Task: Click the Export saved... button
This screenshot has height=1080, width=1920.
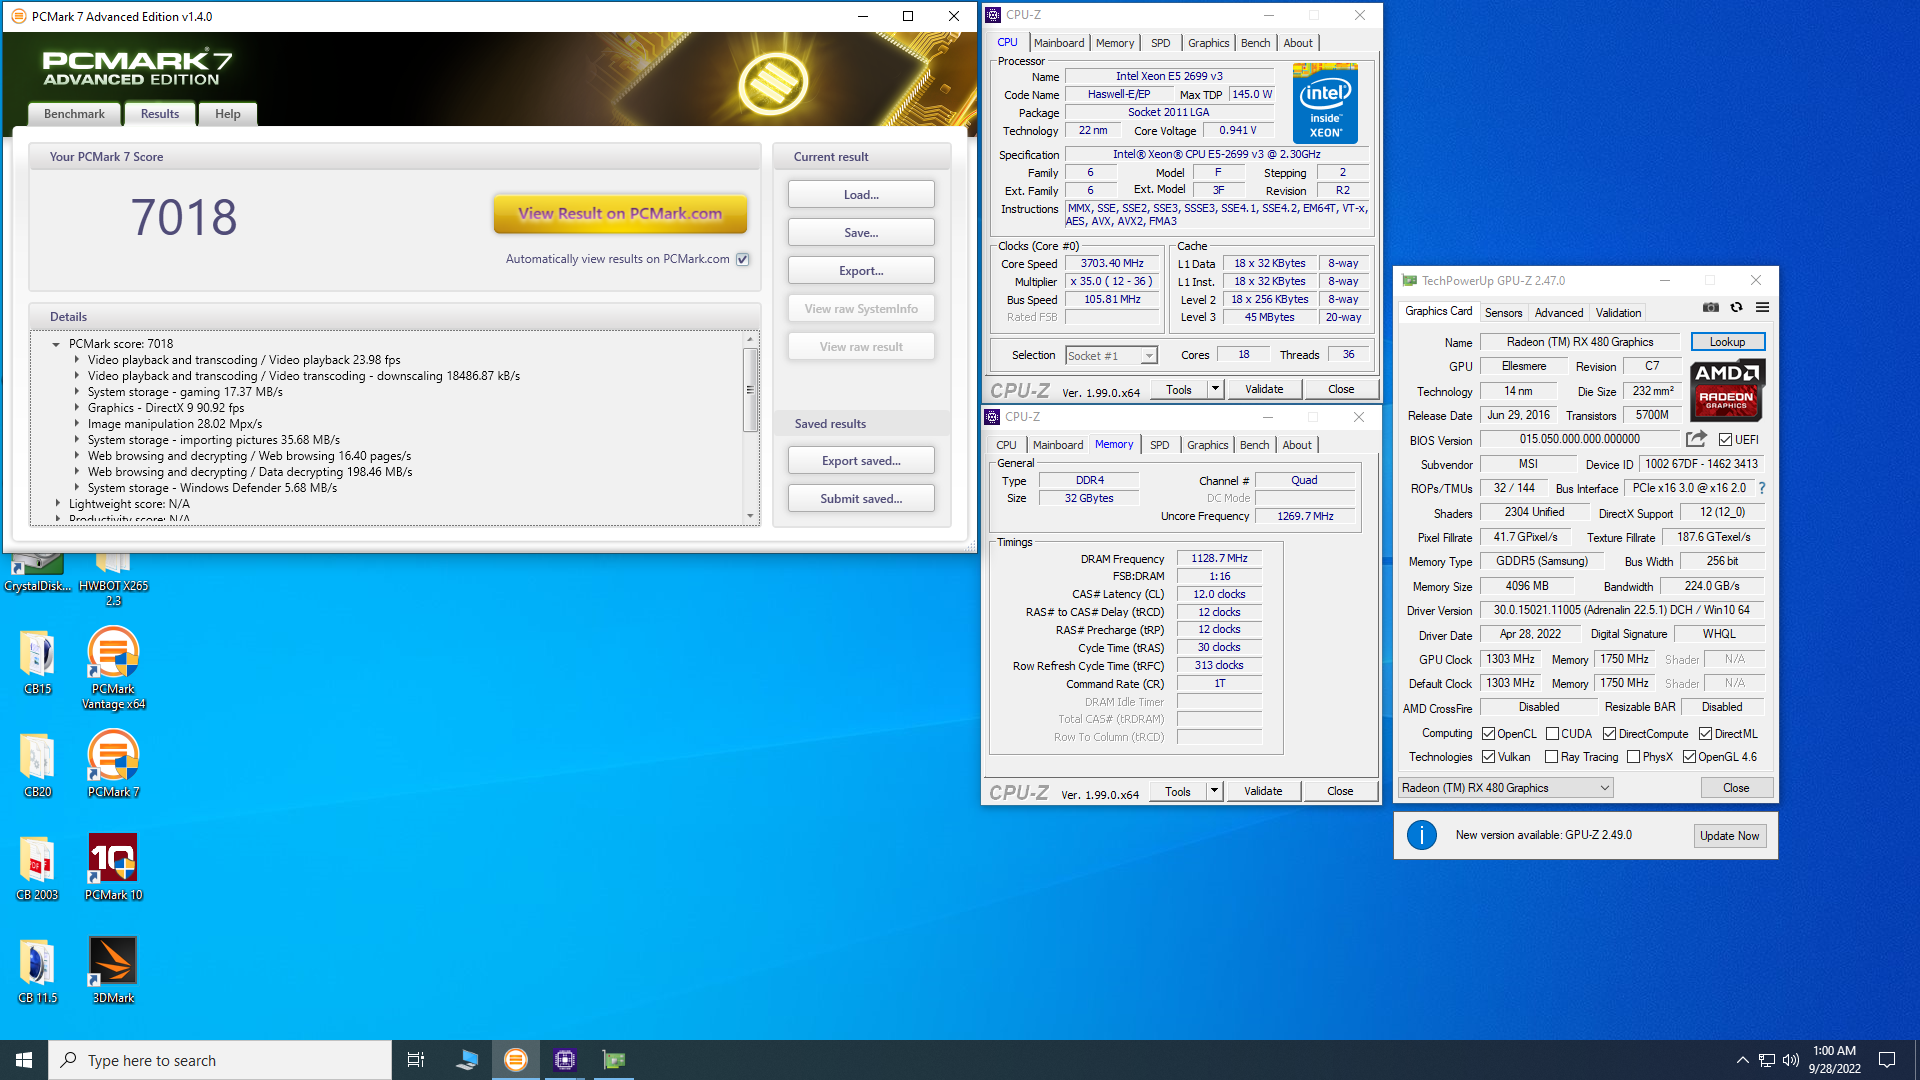Action: pos(861,461)
